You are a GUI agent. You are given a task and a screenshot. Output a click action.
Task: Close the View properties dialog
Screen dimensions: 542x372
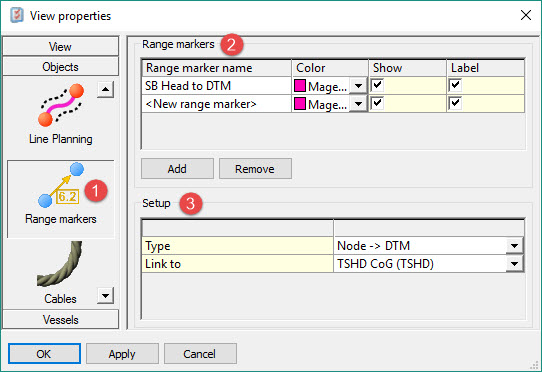coord(526,15)
